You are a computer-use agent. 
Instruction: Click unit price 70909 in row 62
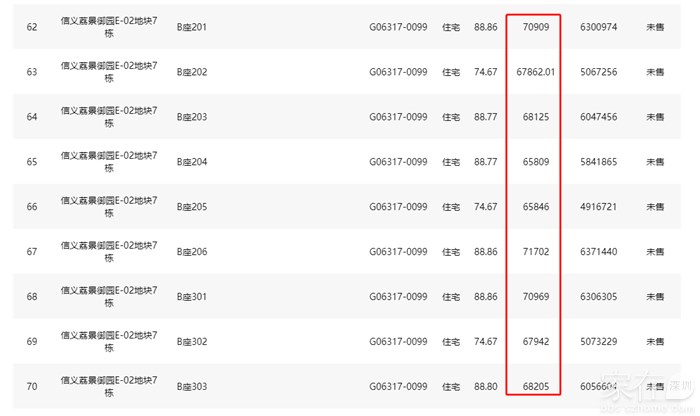point(536,27)
